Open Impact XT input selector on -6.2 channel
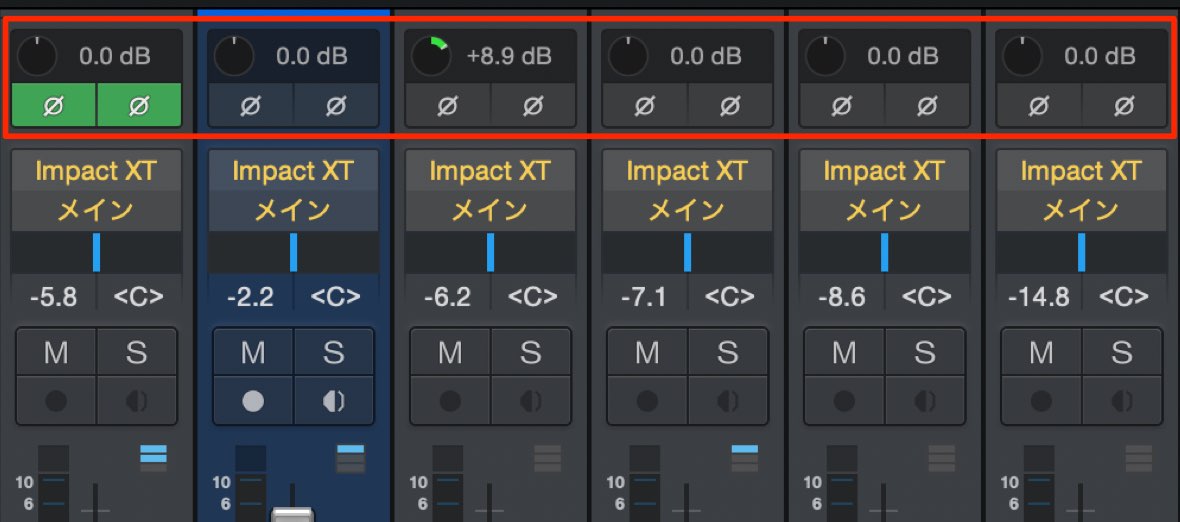 click(491, 171)
